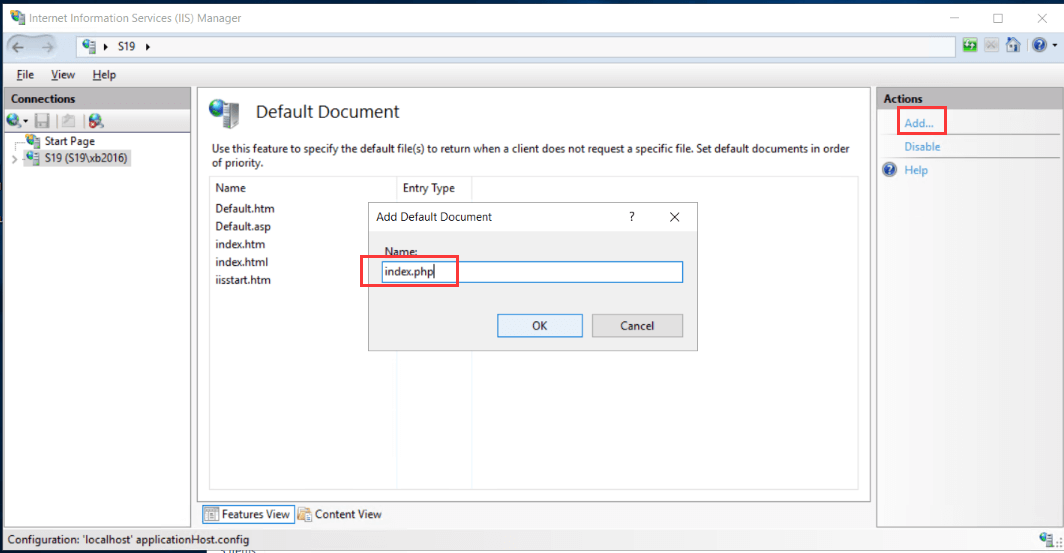The image size is (1064, 553).
Task: Select Start Page in Connections tree
Action: point(69,141)
